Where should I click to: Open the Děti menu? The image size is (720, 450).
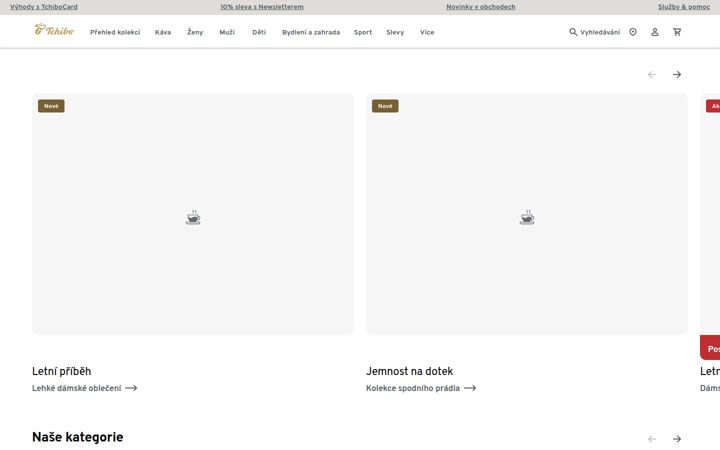(x=259, y=32)
